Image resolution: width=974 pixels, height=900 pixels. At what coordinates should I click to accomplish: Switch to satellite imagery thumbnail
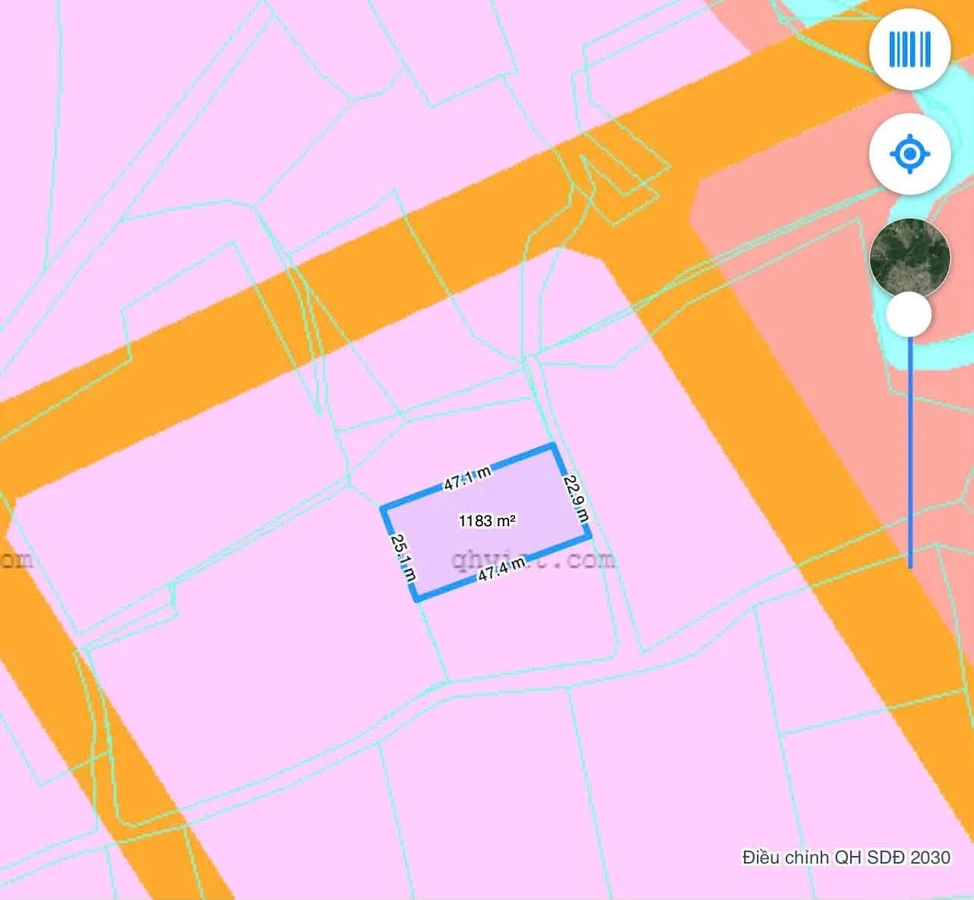(x=909, y=257)
